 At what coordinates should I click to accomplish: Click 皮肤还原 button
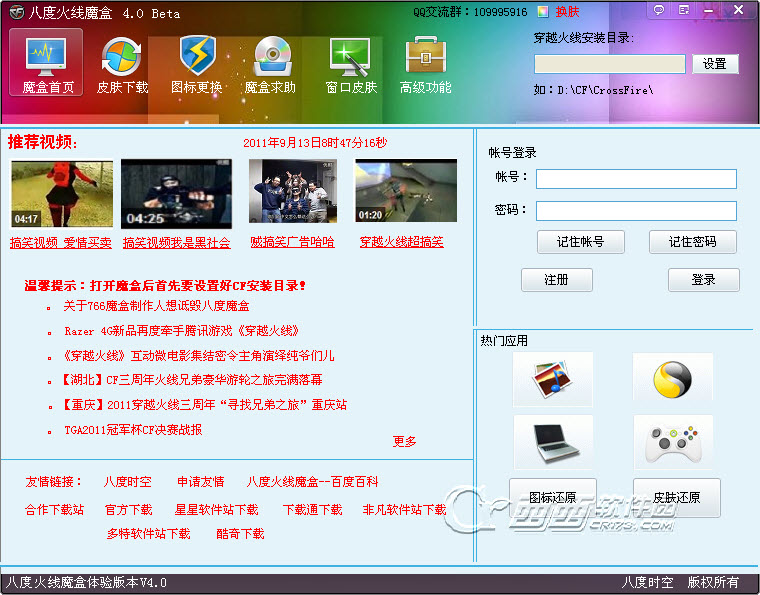677,498
